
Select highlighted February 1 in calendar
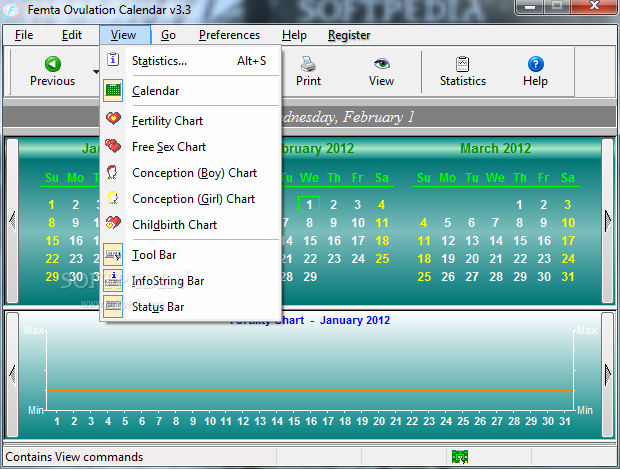309,204
